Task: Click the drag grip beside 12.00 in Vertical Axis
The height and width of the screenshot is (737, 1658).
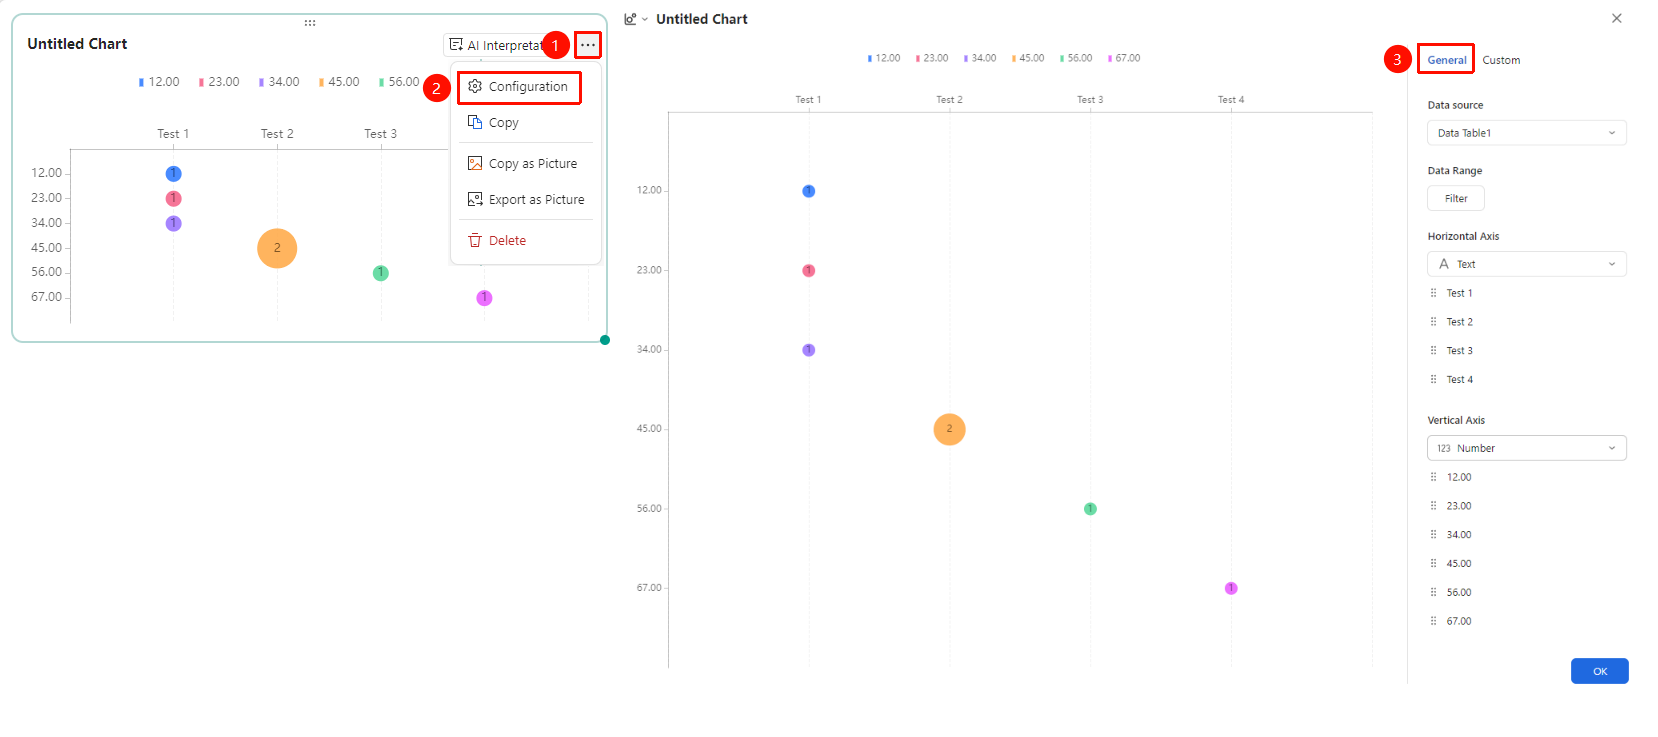Action: click(x=1433, y=477)
